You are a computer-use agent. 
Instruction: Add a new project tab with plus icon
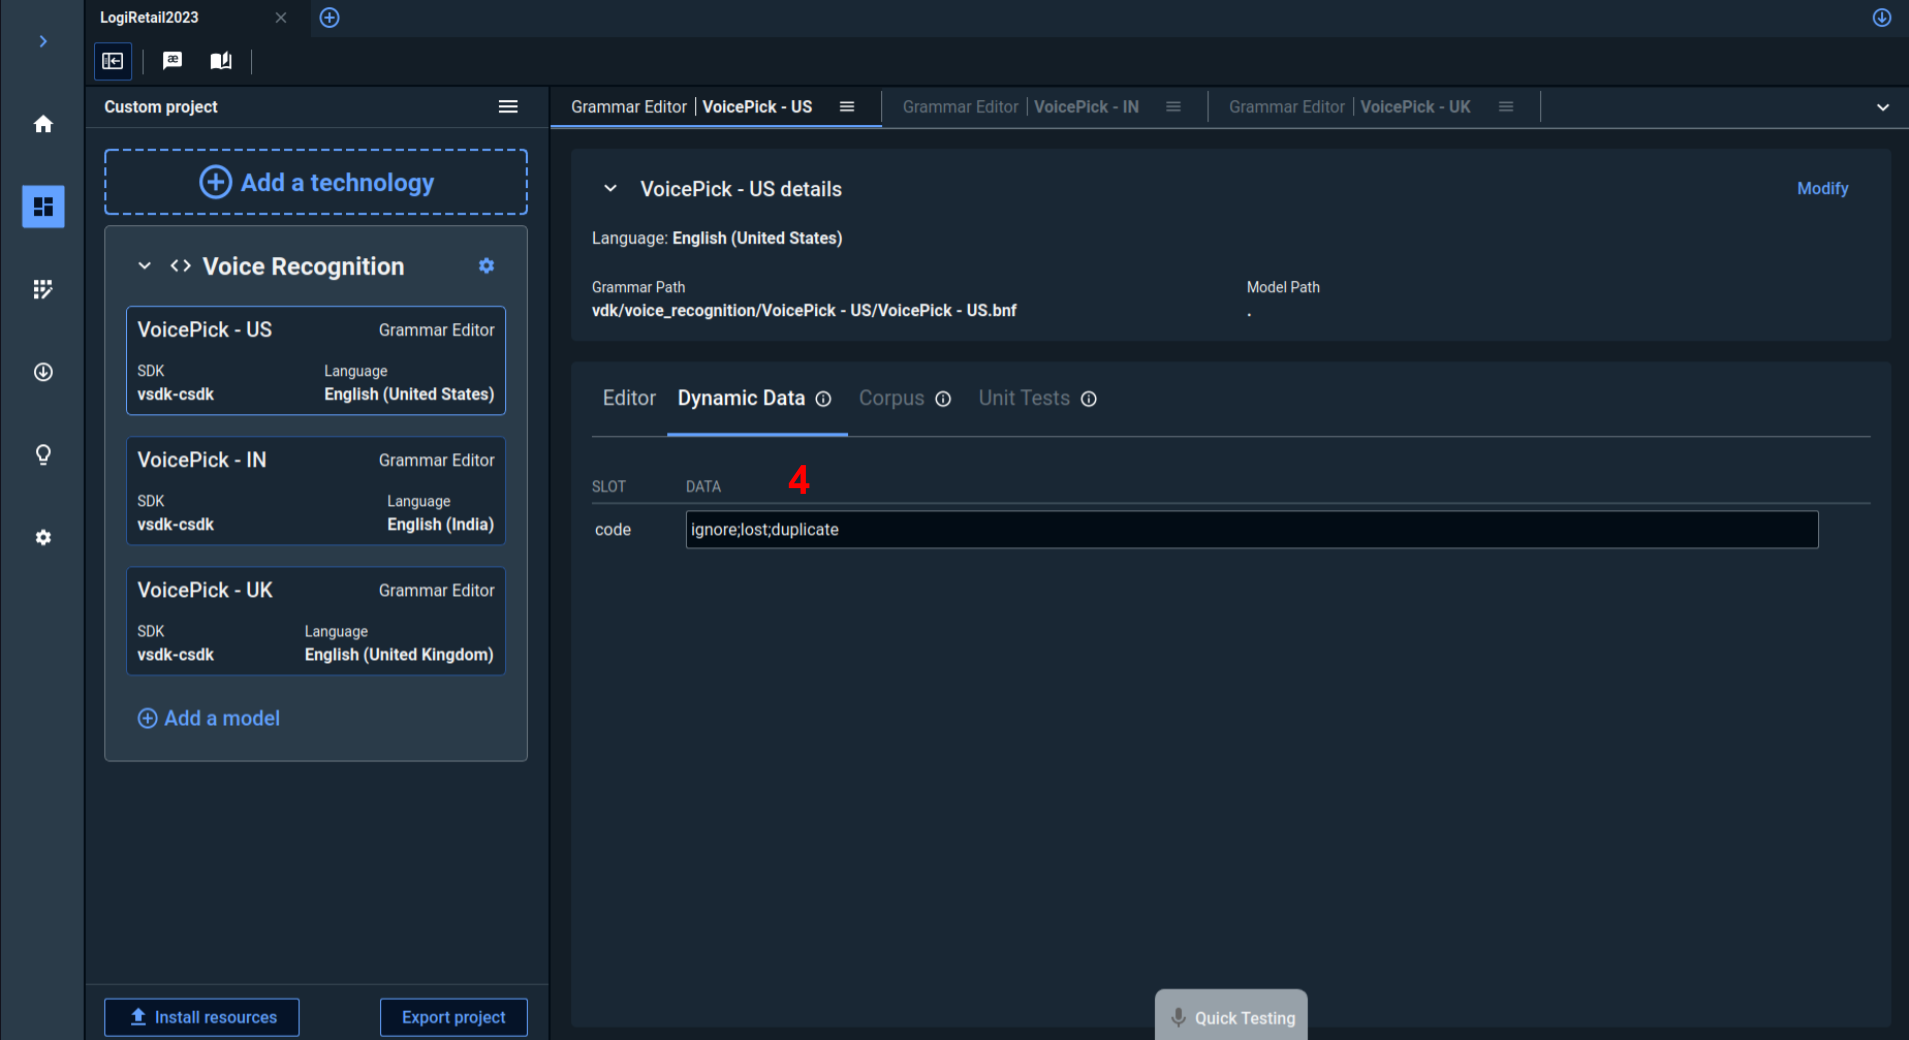click(x=329, y=18)
